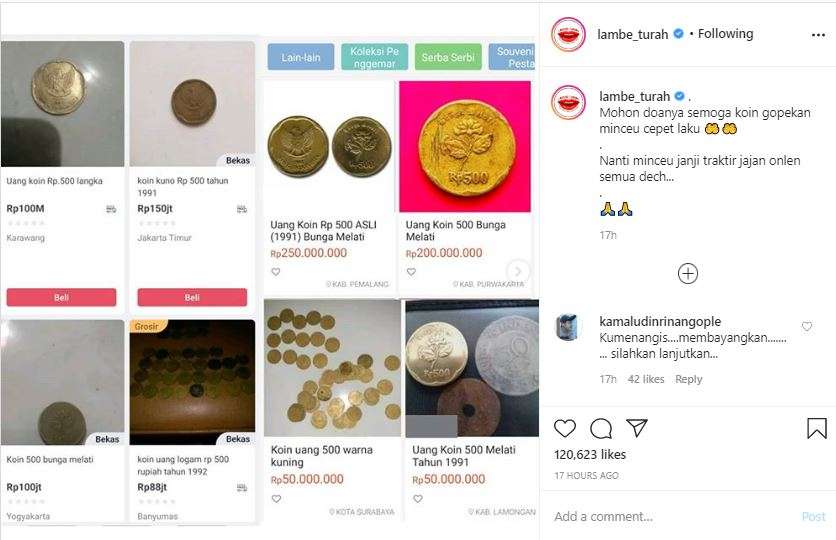Open the lambe_turah header profile picture

tap(568, 34)
